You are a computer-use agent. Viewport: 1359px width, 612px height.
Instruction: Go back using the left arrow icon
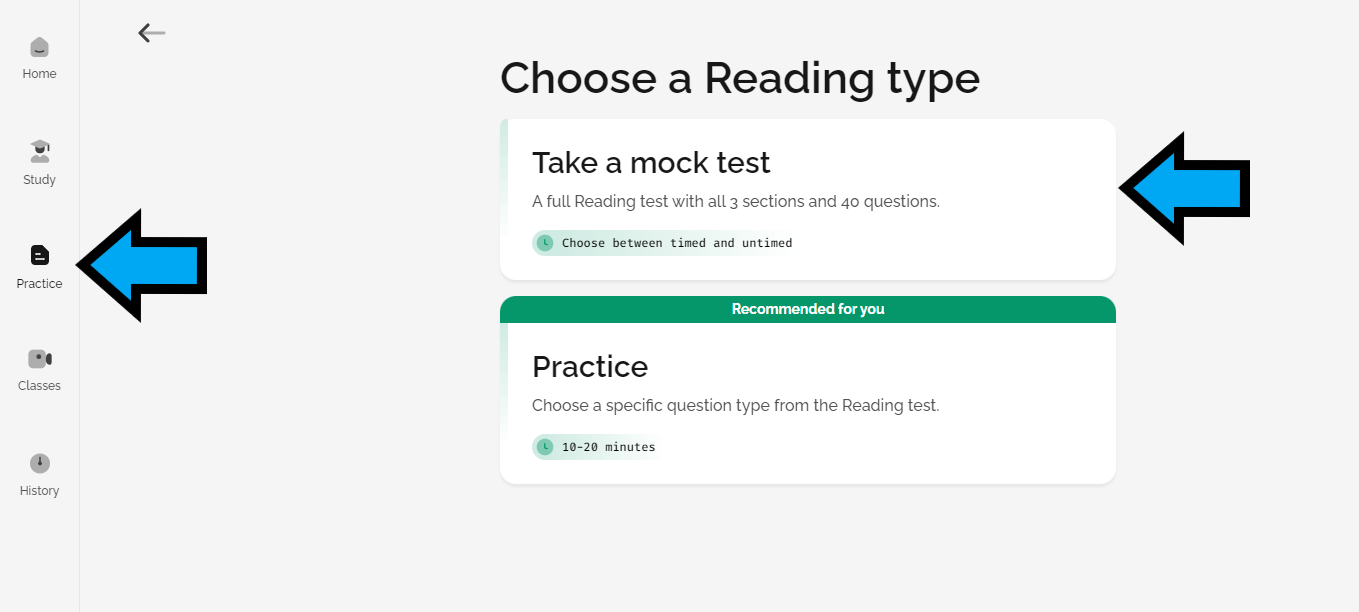click(152, 33)
